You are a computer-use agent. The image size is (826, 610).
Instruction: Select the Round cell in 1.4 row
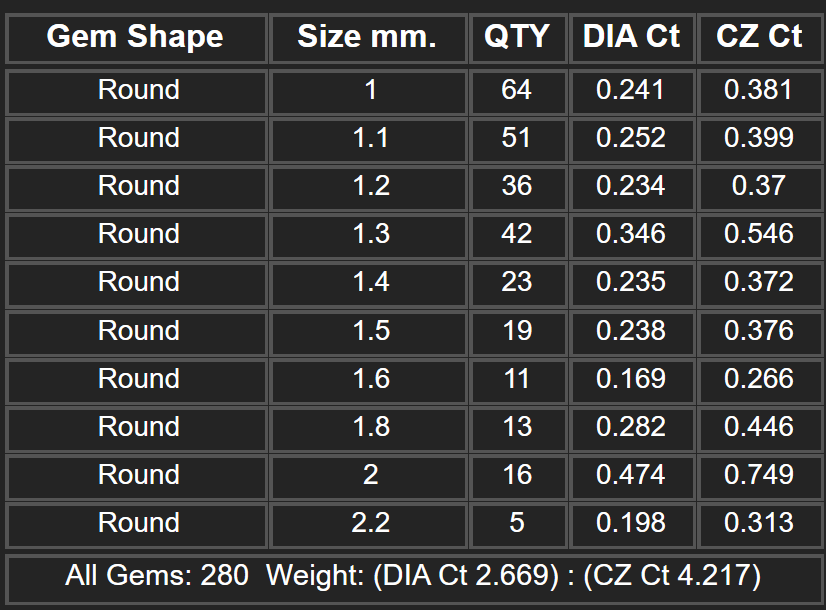point(136,284)
